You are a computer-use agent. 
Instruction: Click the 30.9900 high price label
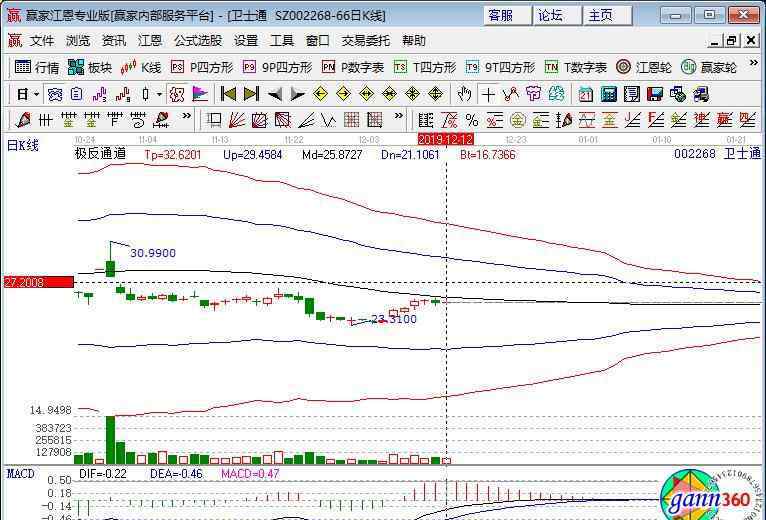(x=153, y=253)
